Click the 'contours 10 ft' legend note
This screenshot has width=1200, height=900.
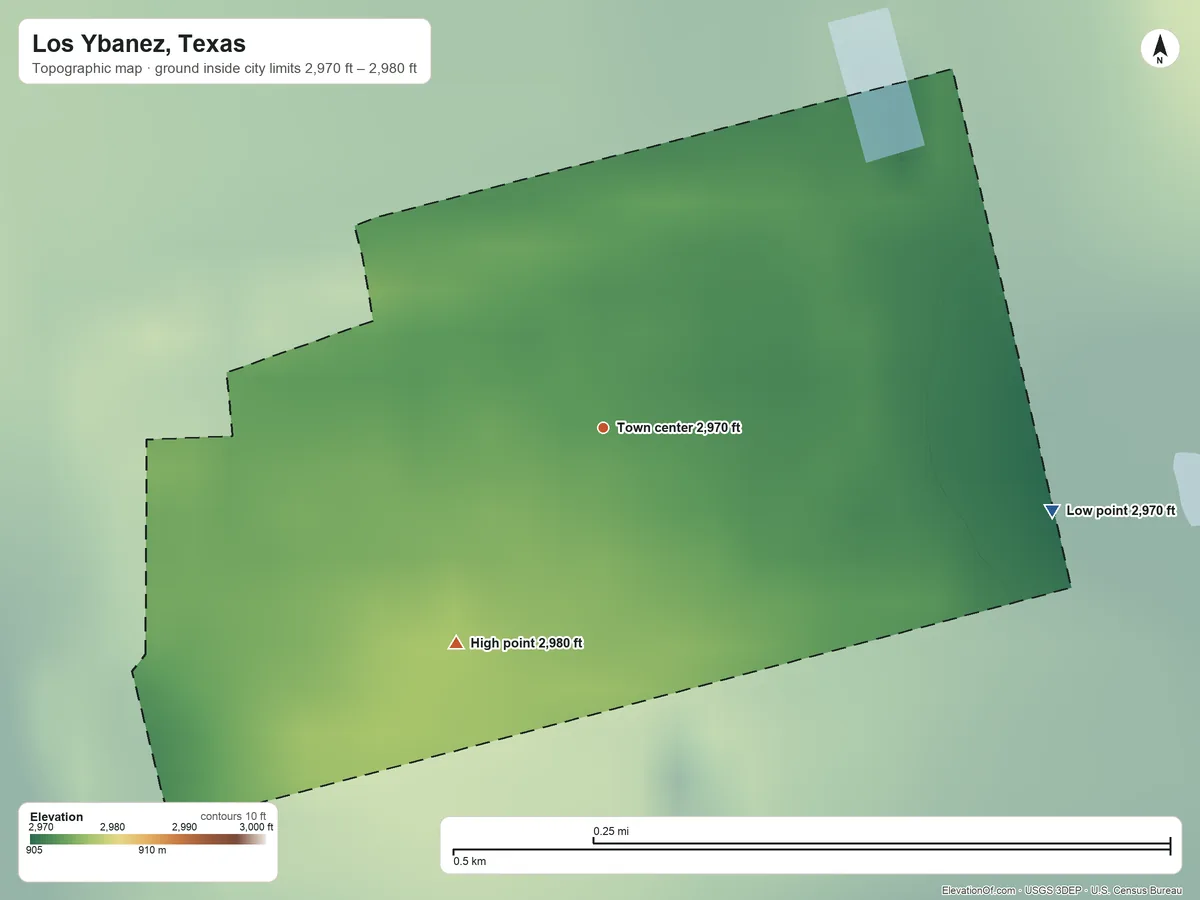click(234, 817)
